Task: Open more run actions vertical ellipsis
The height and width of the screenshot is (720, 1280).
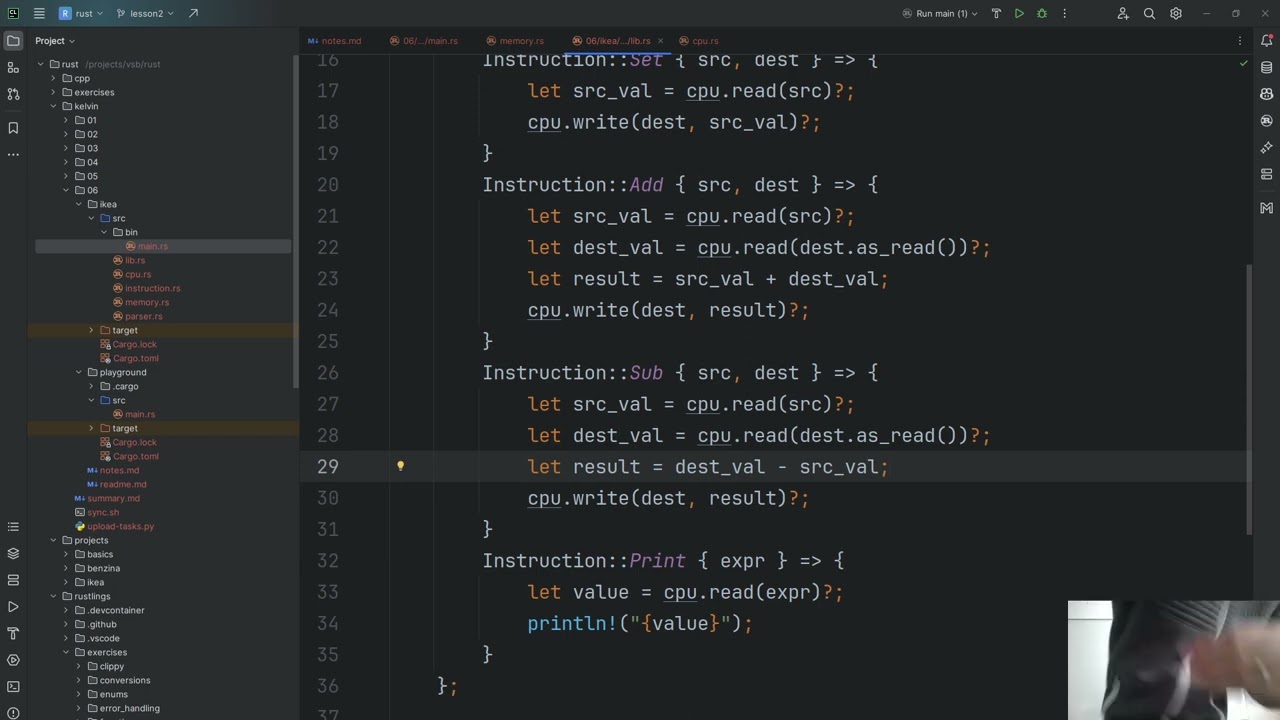Action: [x=1064, y=13]
